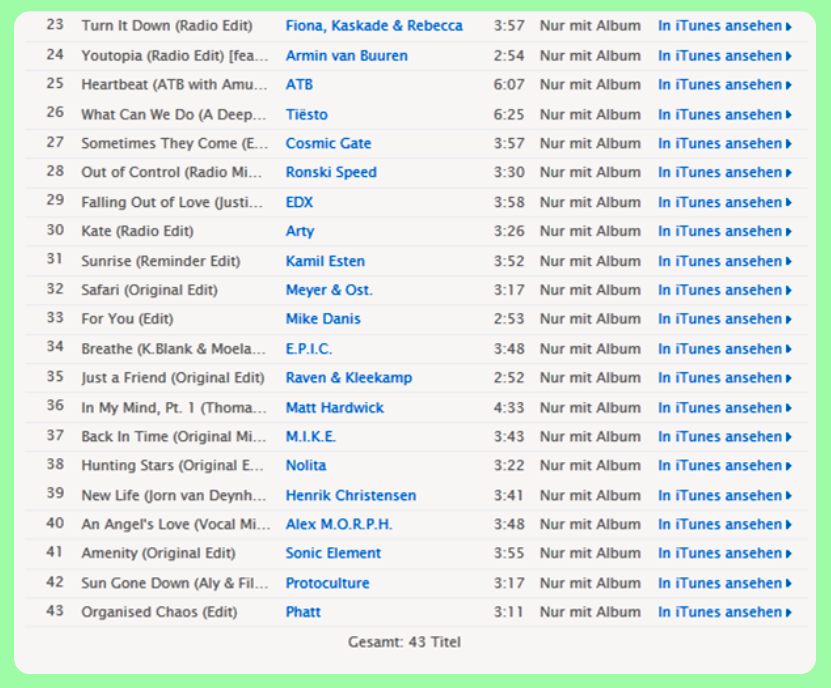Open the Tiësto artist link

(x=307, y=114)
